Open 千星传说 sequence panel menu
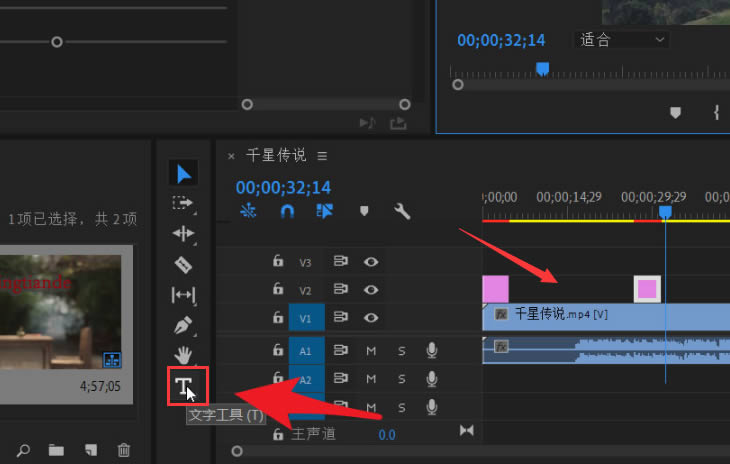 pos(322,156)
